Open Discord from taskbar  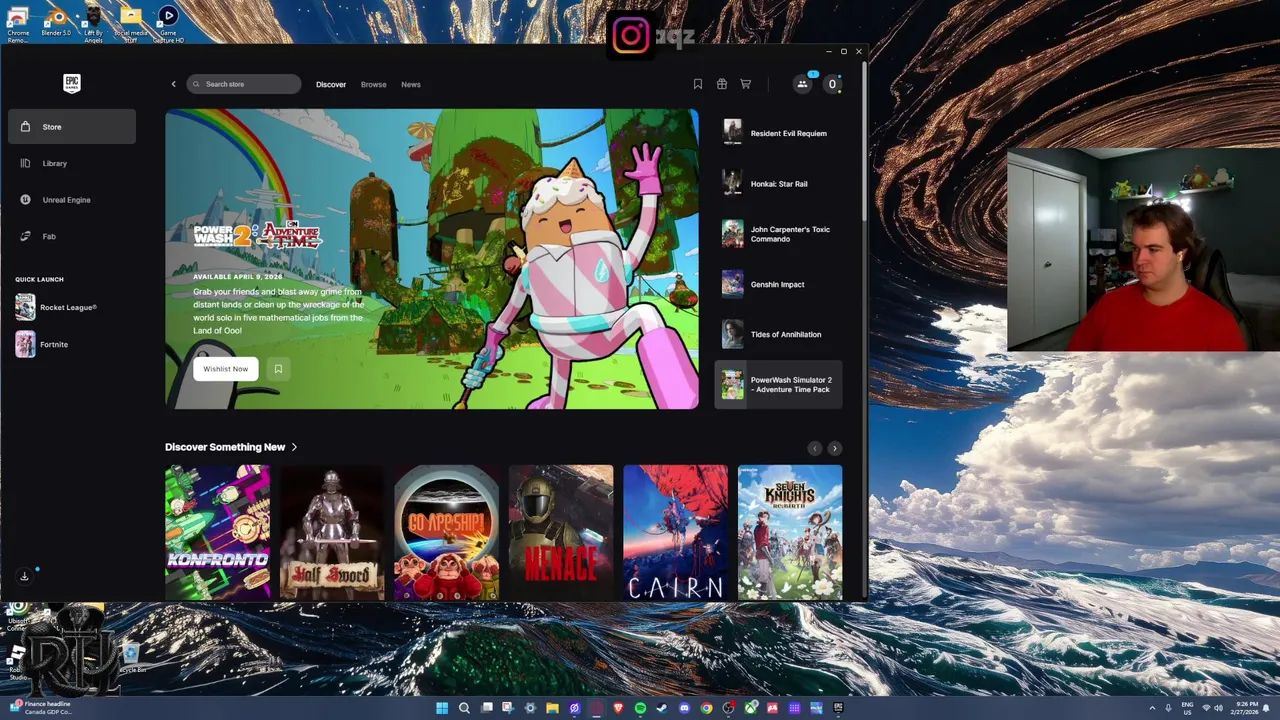tap(684, 708)
